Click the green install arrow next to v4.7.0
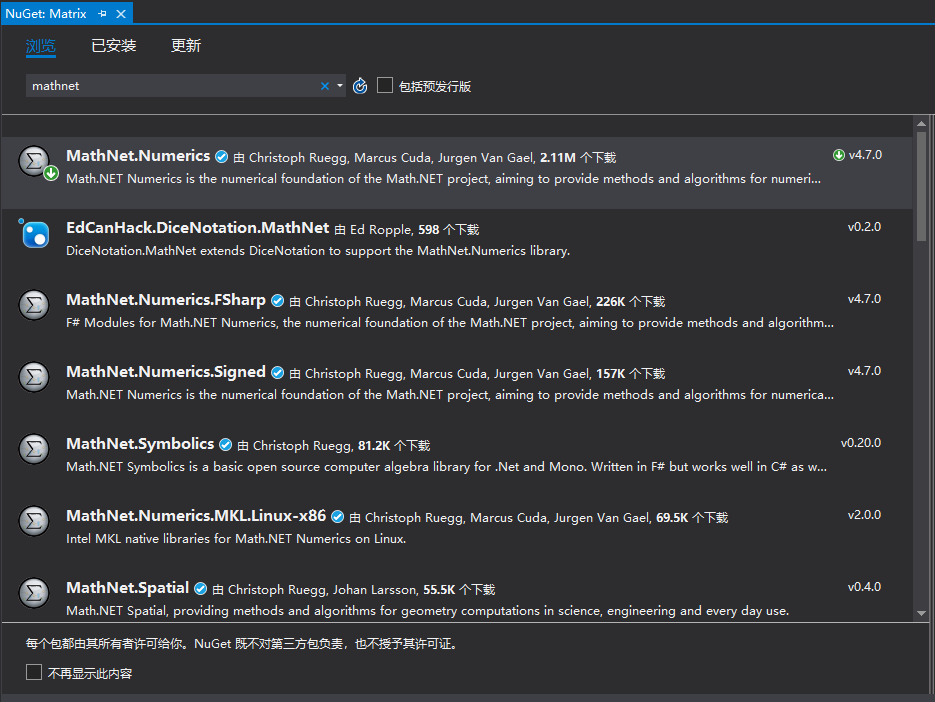935x702 pixels. (x=838, y=156)
